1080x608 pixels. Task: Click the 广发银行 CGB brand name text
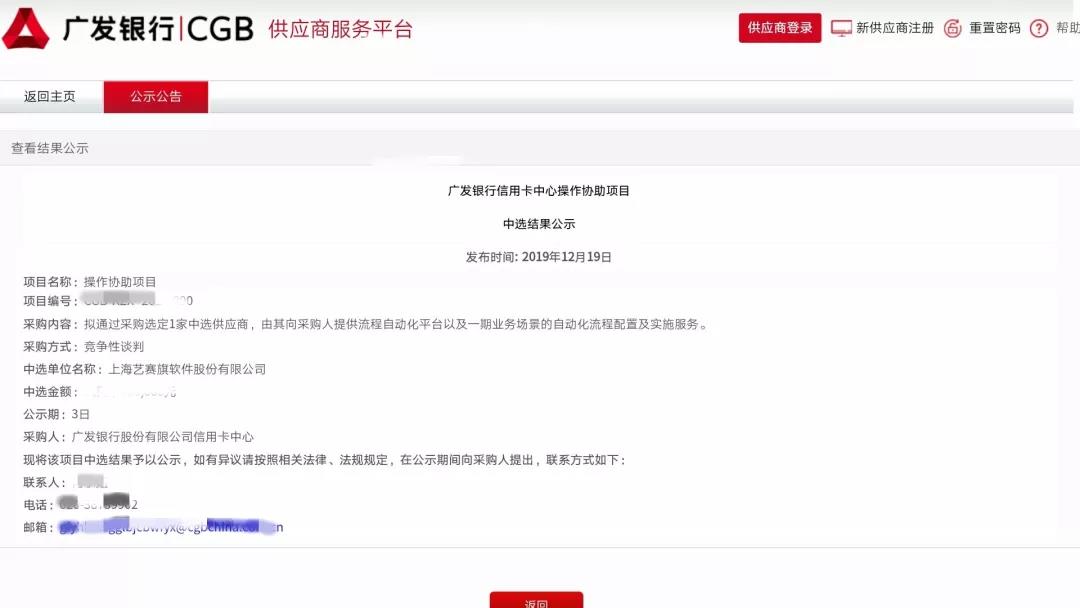click(158, 28)
